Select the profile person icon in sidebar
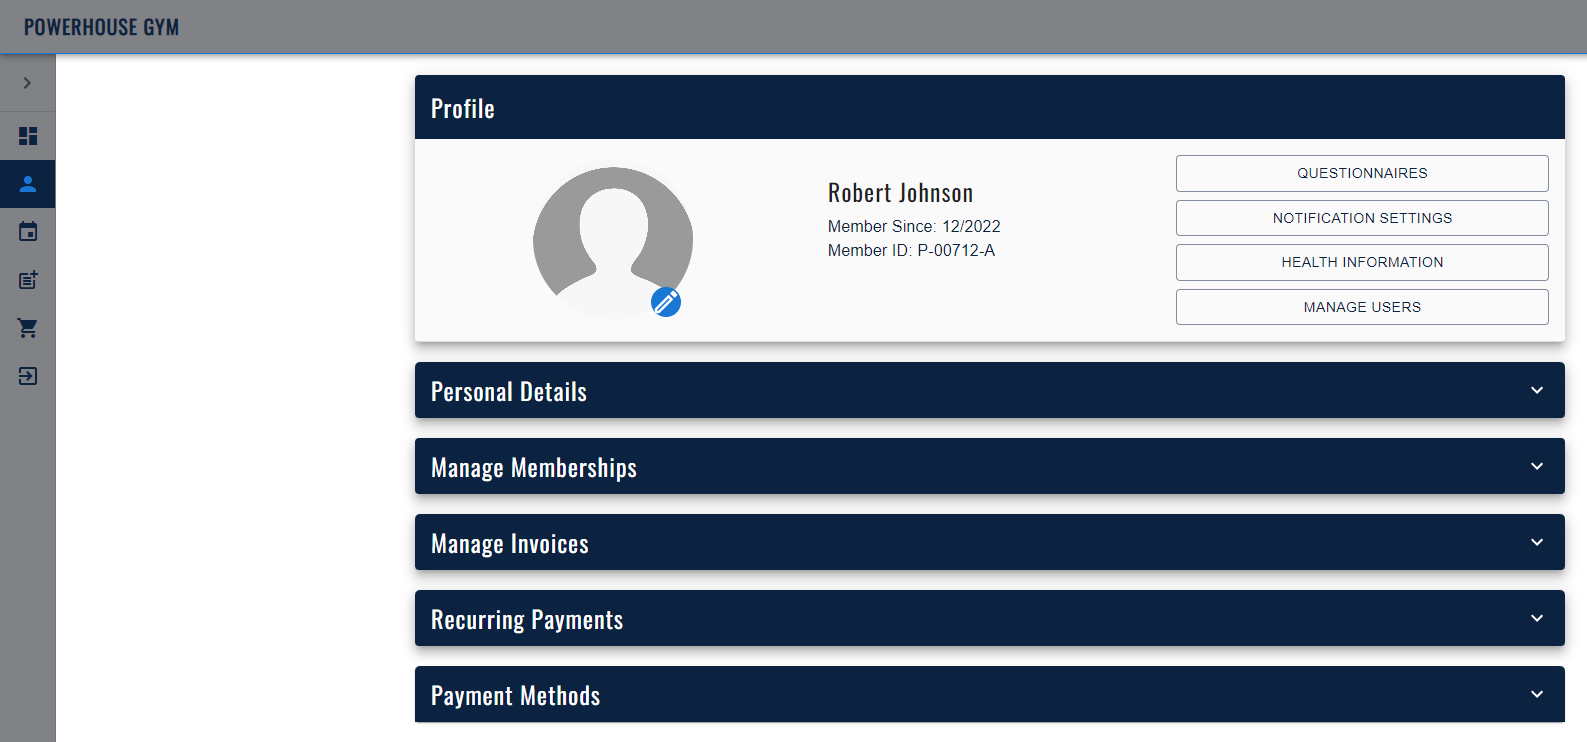This screenshot has height=742, width=1587. (x=28, y=184)
